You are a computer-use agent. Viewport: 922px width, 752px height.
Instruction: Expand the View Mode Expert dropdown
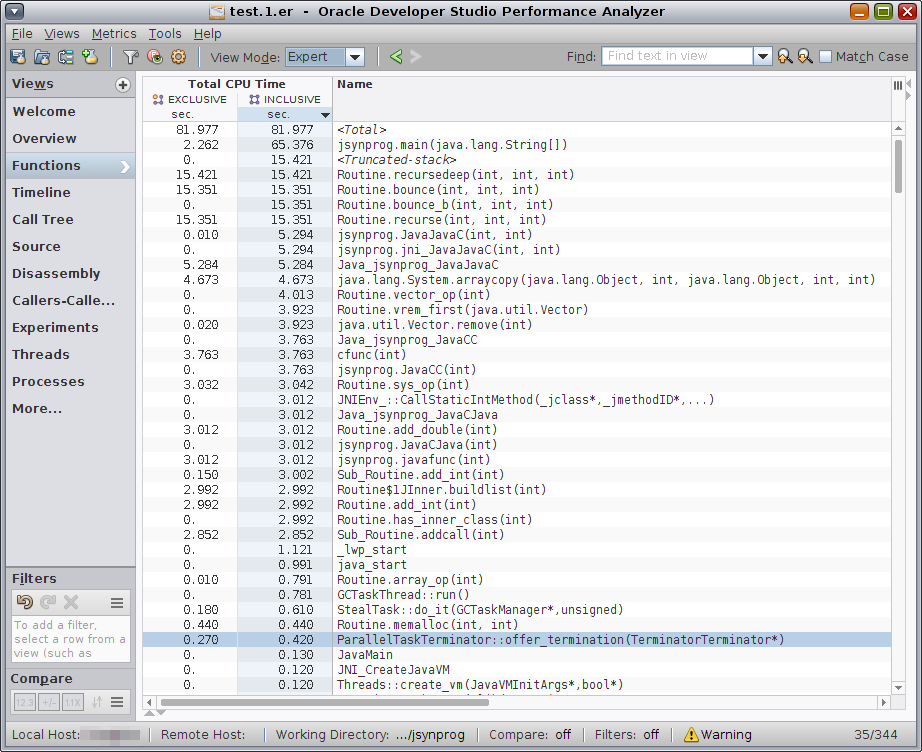355,57
